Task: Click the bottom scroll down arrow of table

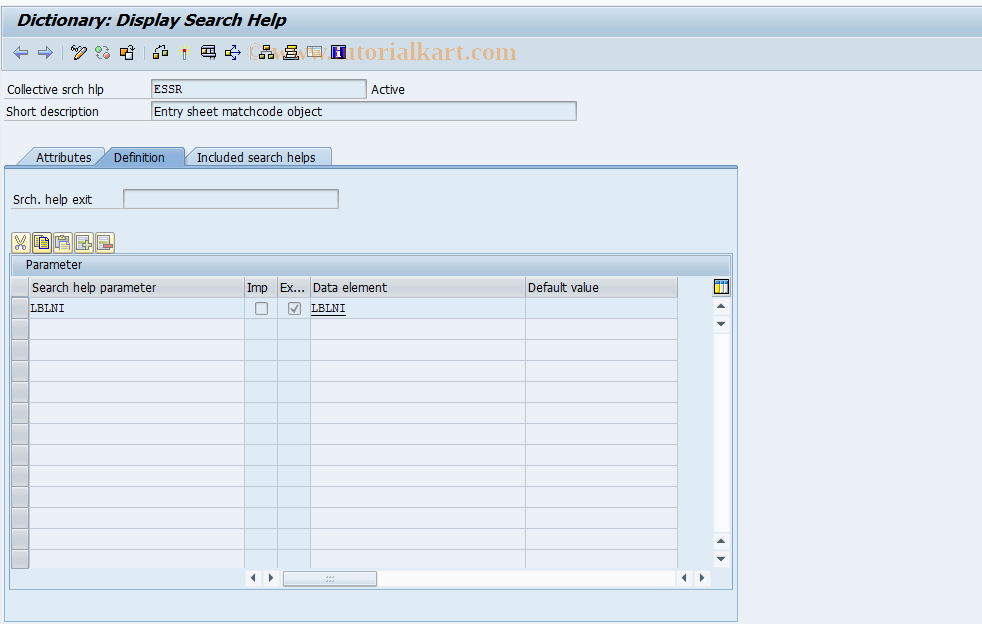Action: click(721, 558)
